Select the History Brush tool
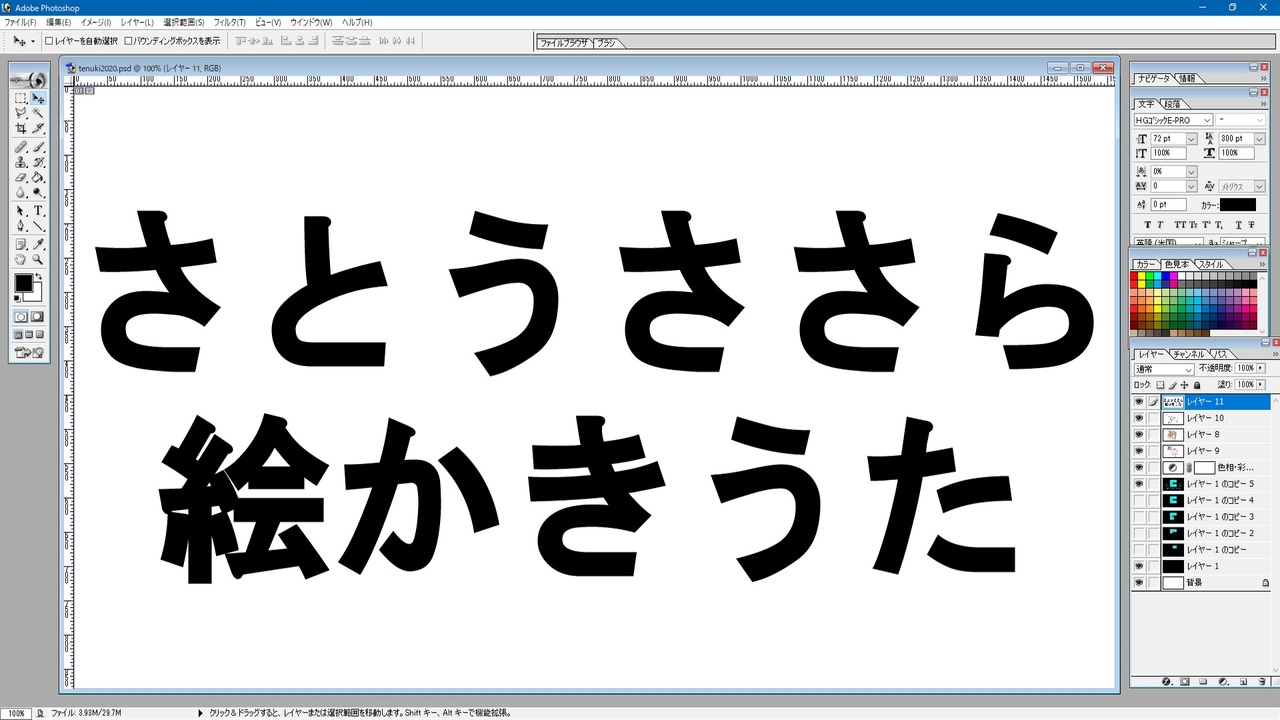 click(38, 162)
